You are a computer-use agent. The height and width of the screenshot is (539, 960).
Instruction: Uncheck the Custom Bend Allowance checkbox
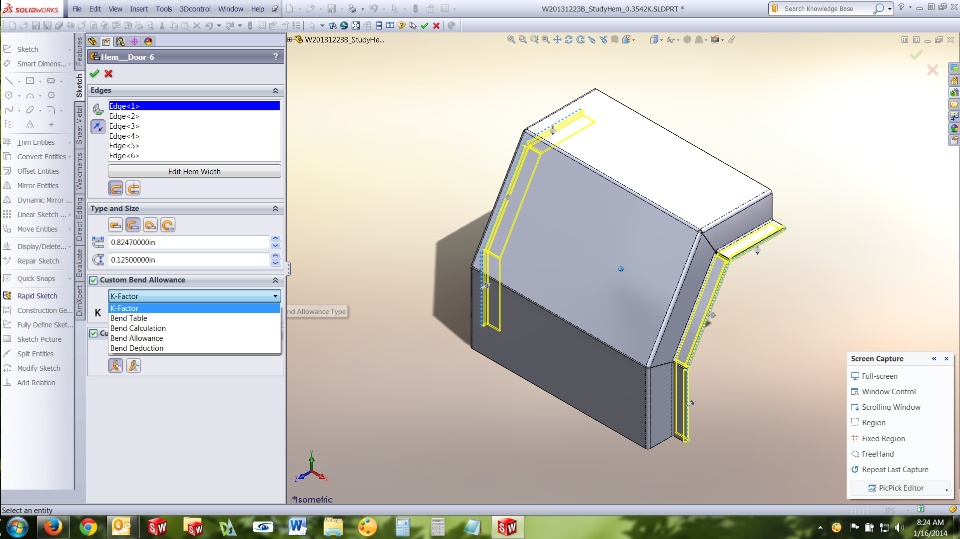click(x=94, y=281)
